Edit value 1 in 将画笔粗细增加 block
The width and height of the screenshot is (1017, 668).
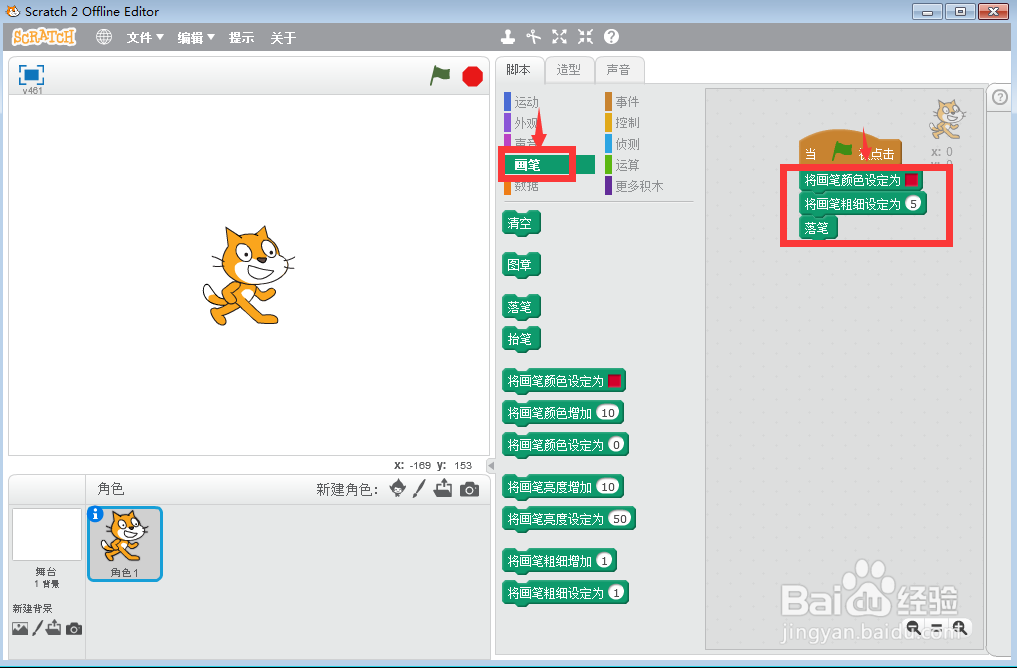point(604,560)
